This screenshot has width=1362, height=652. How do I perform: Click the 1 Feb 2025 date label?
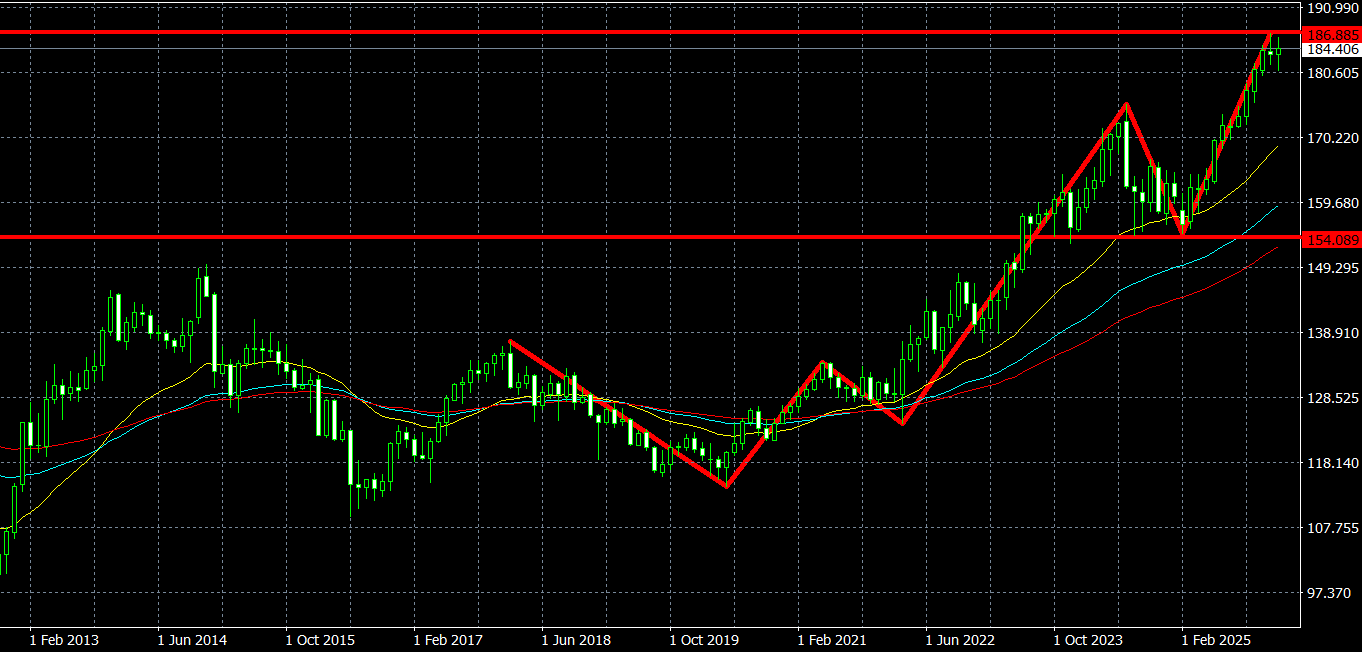pyautogui.click(x=1216, y=639)
